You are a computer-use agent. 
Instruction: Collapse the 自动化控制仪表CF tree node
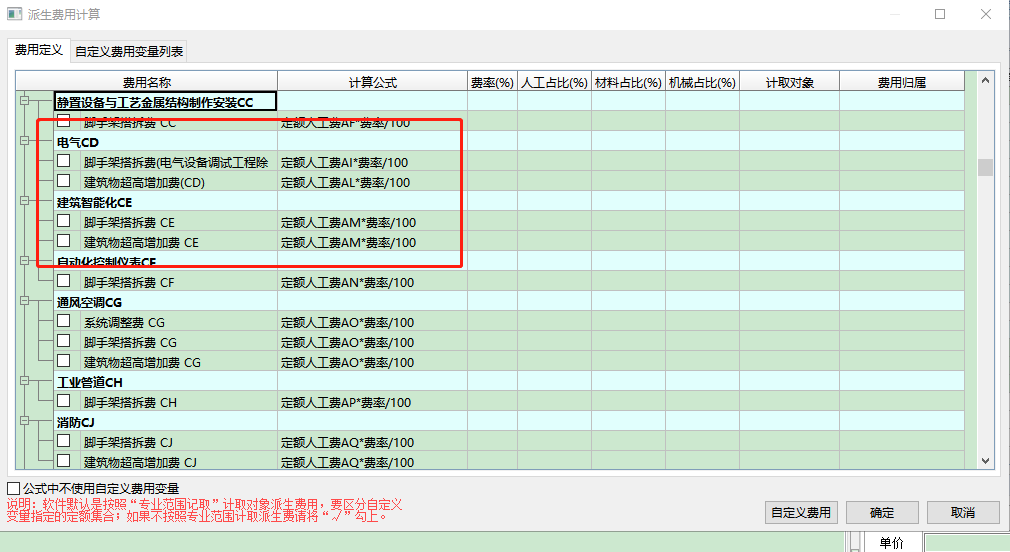[x=24, y=260]
